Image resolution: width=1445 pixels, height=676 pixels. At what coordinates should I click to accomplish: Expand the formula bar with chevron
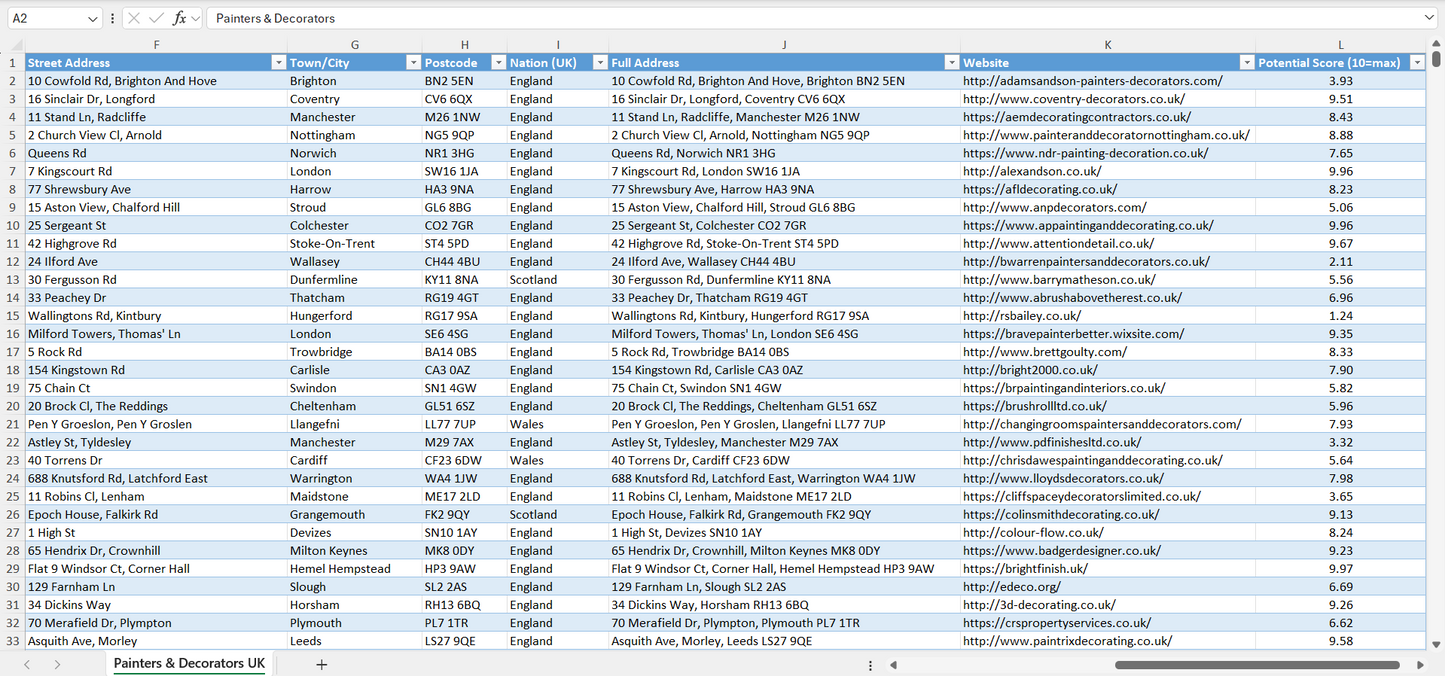pos(1429,18)
